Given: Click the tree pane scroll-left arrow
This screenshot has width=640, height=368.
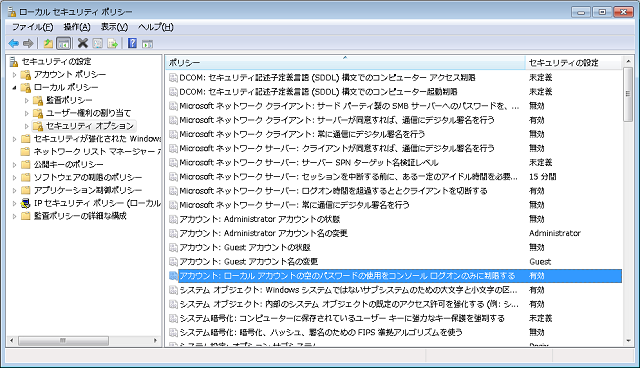Looking at the screenshot, I should pos(12,340).
